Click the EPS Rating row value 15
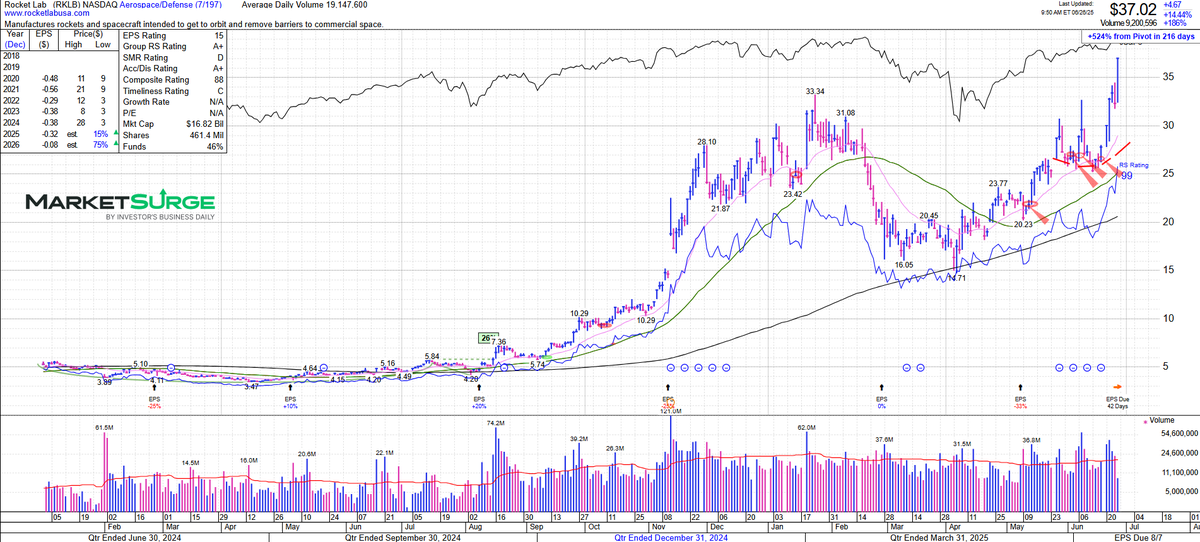Image resolution: width=1200 pixels, height=542 pixels. coord(219,36)
